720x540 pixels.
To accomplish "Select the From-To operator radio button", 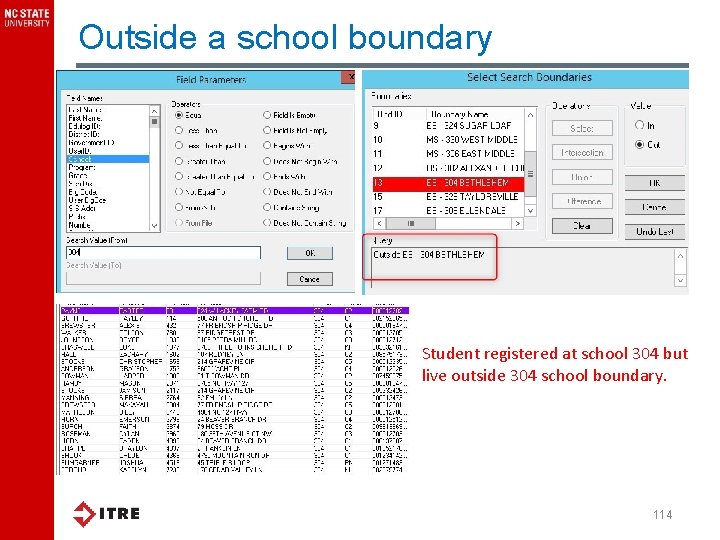I will (180, 208).
